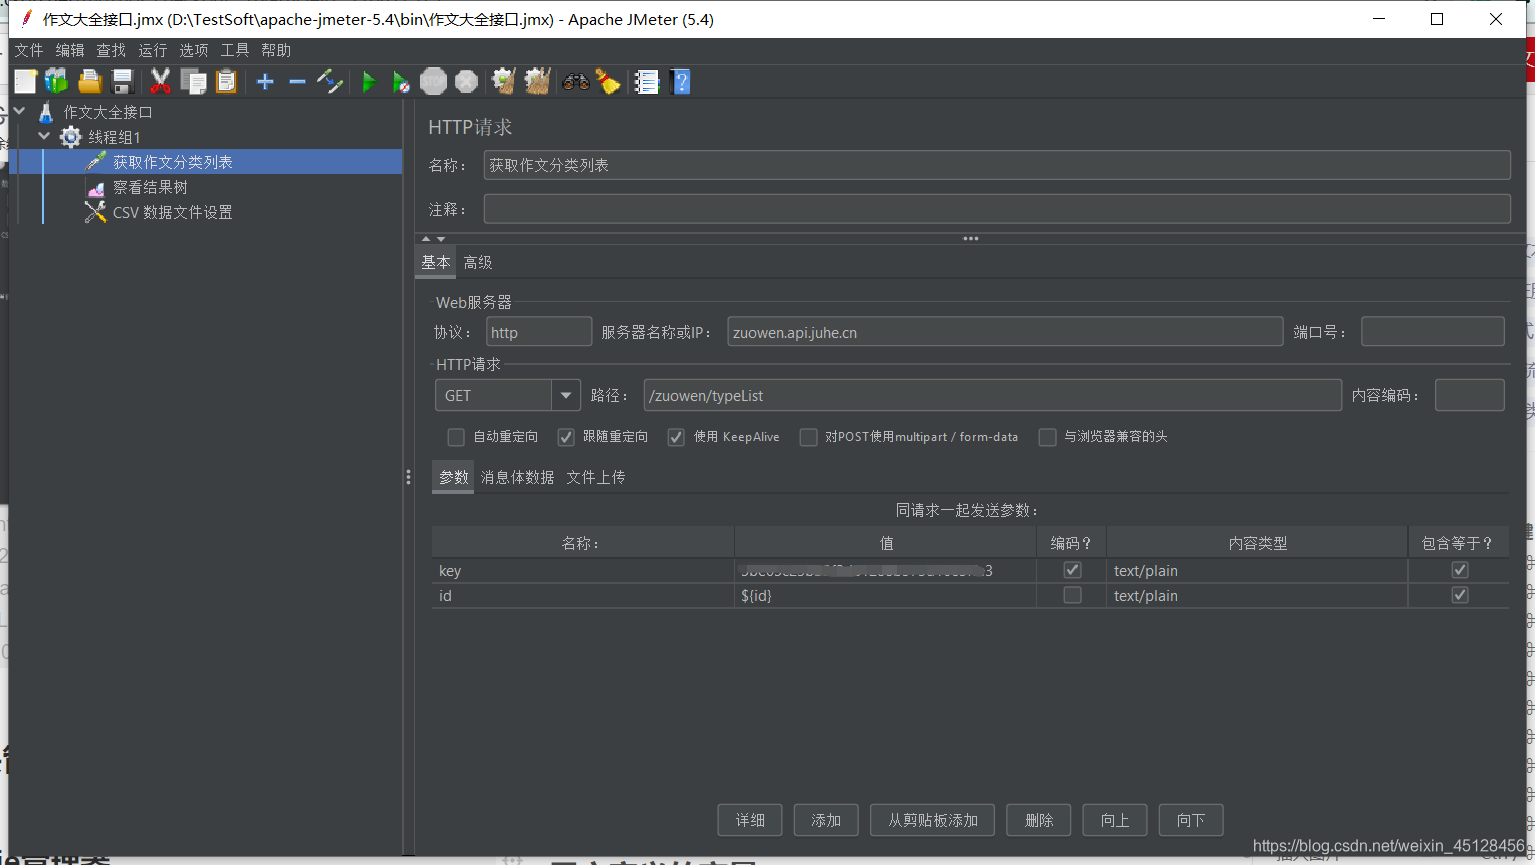Select 线程组1 thread group node
1535x865 pixels.
coord(114,137)
